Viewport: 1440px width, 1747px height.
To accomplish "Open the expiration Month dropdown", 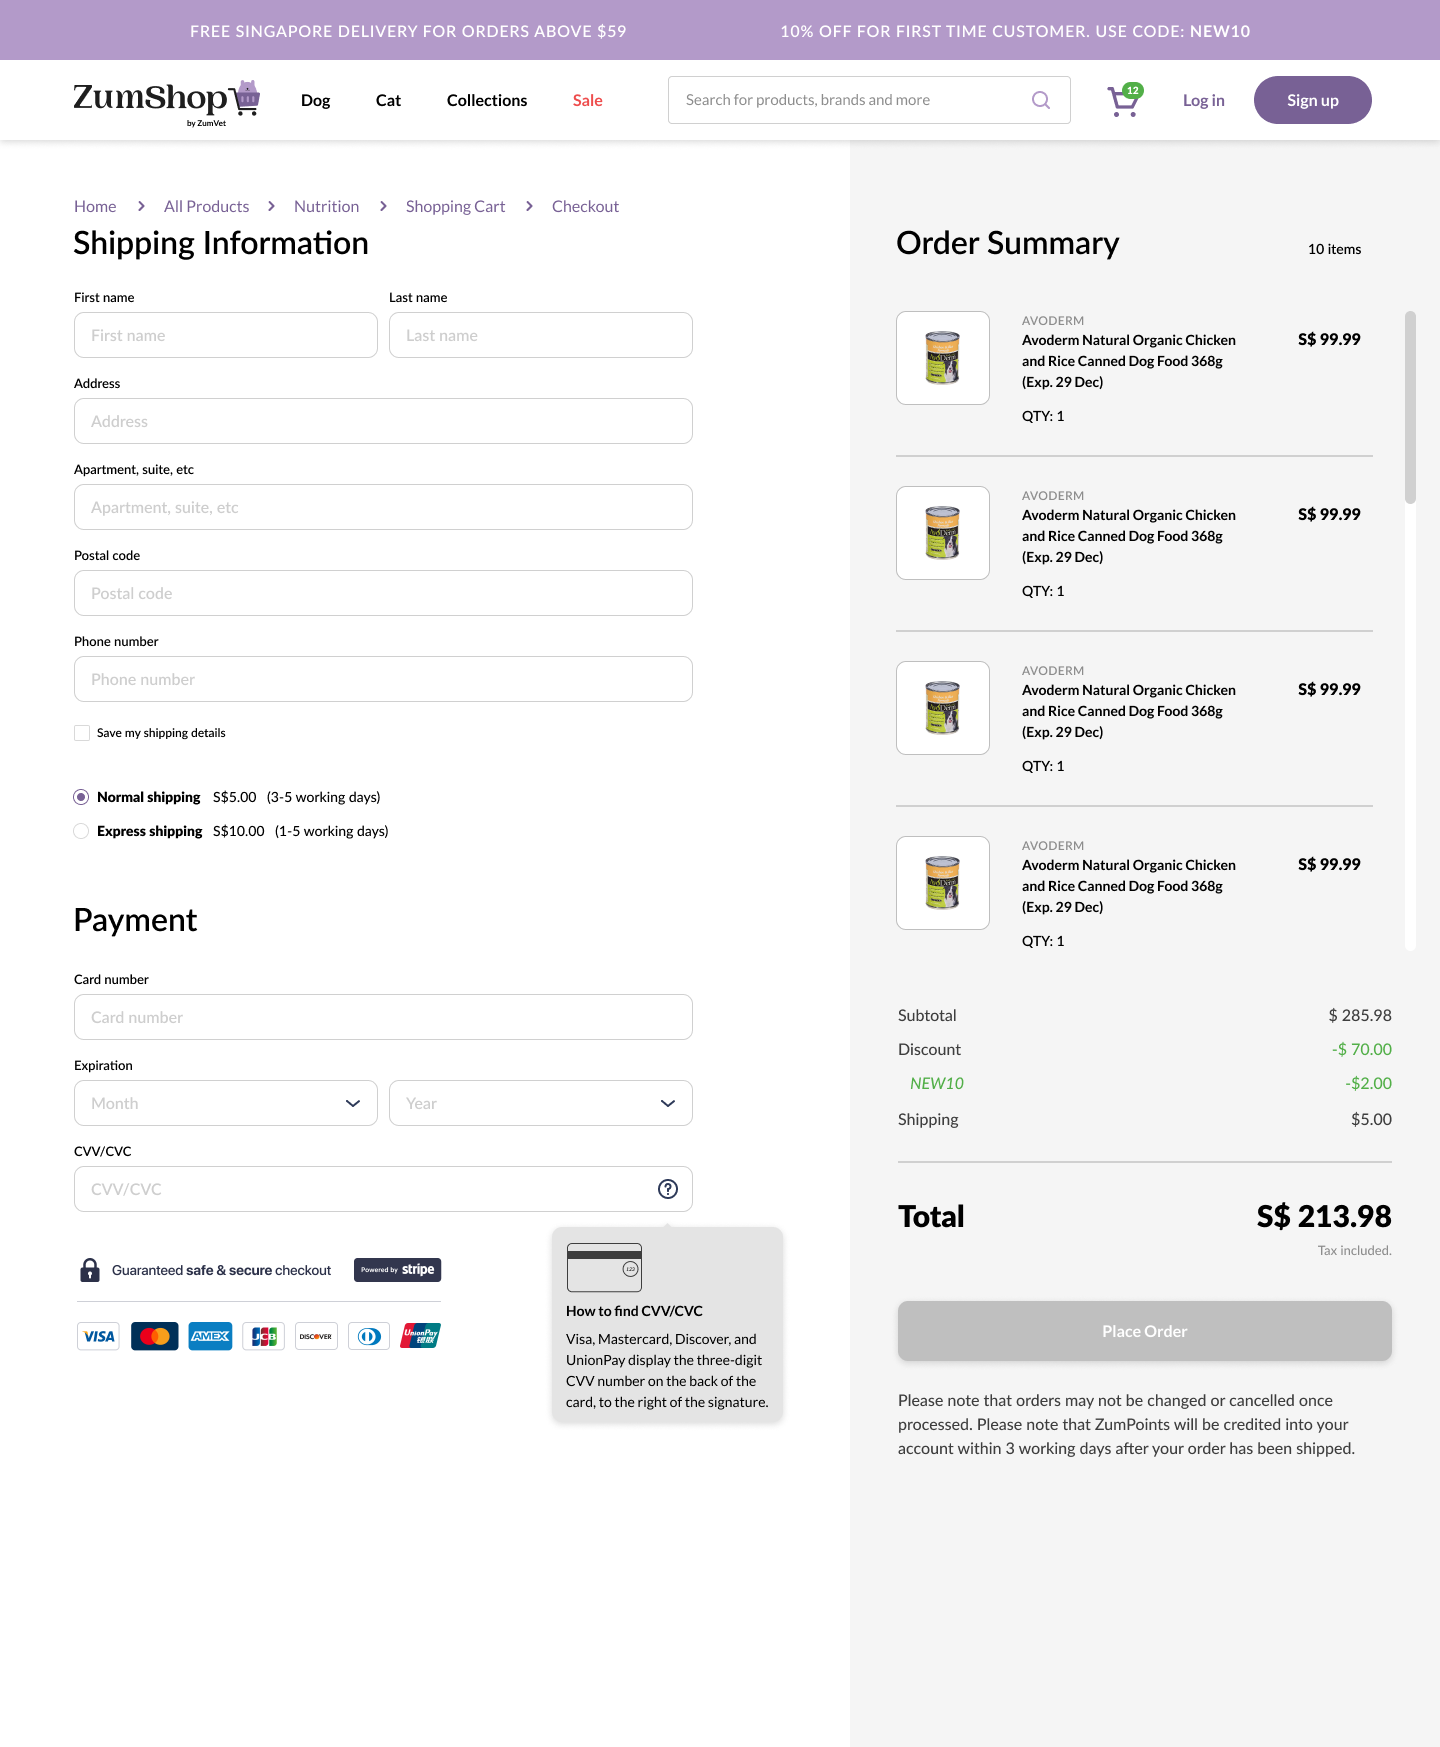I will [226, 1103].
